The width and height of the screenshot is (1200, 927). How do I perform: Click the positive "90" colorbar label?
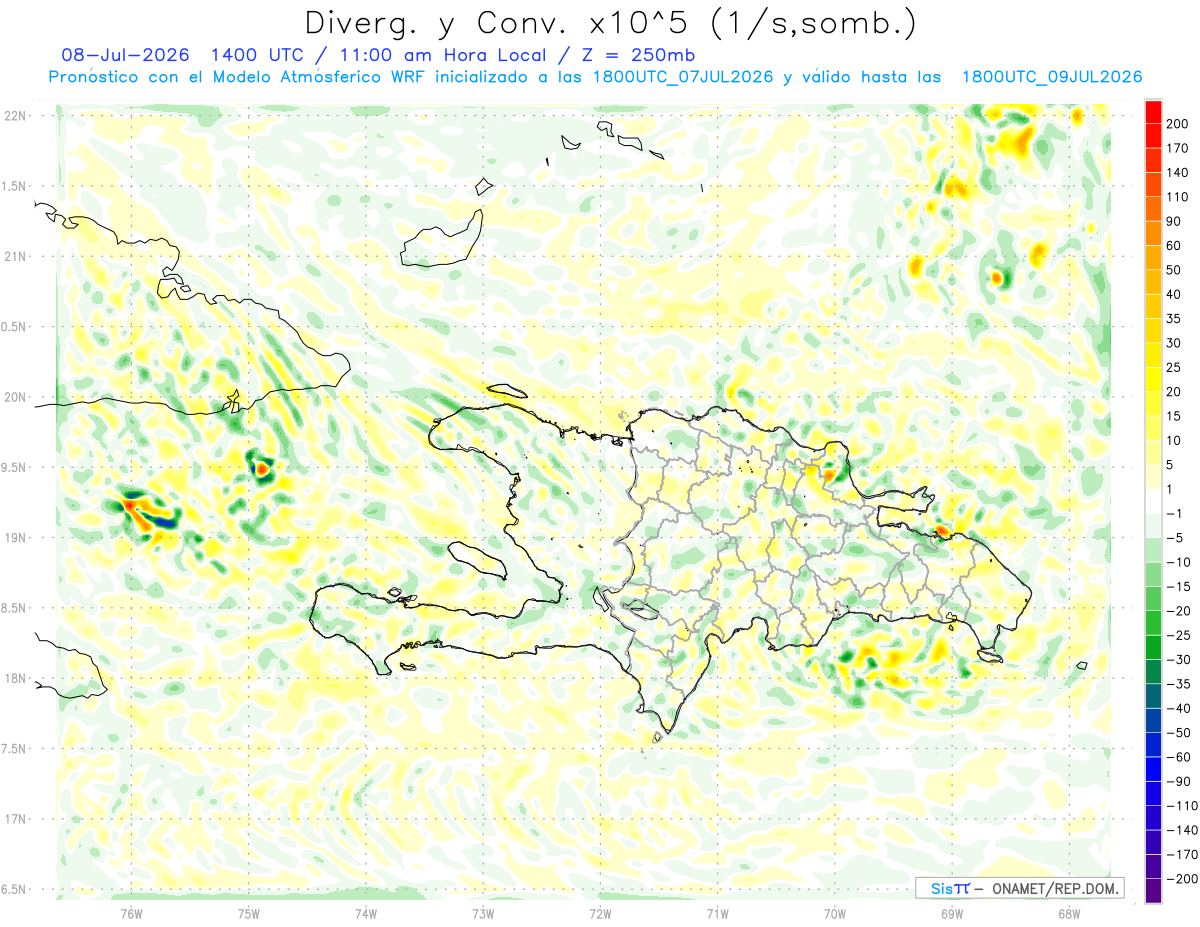(1176, 221)
